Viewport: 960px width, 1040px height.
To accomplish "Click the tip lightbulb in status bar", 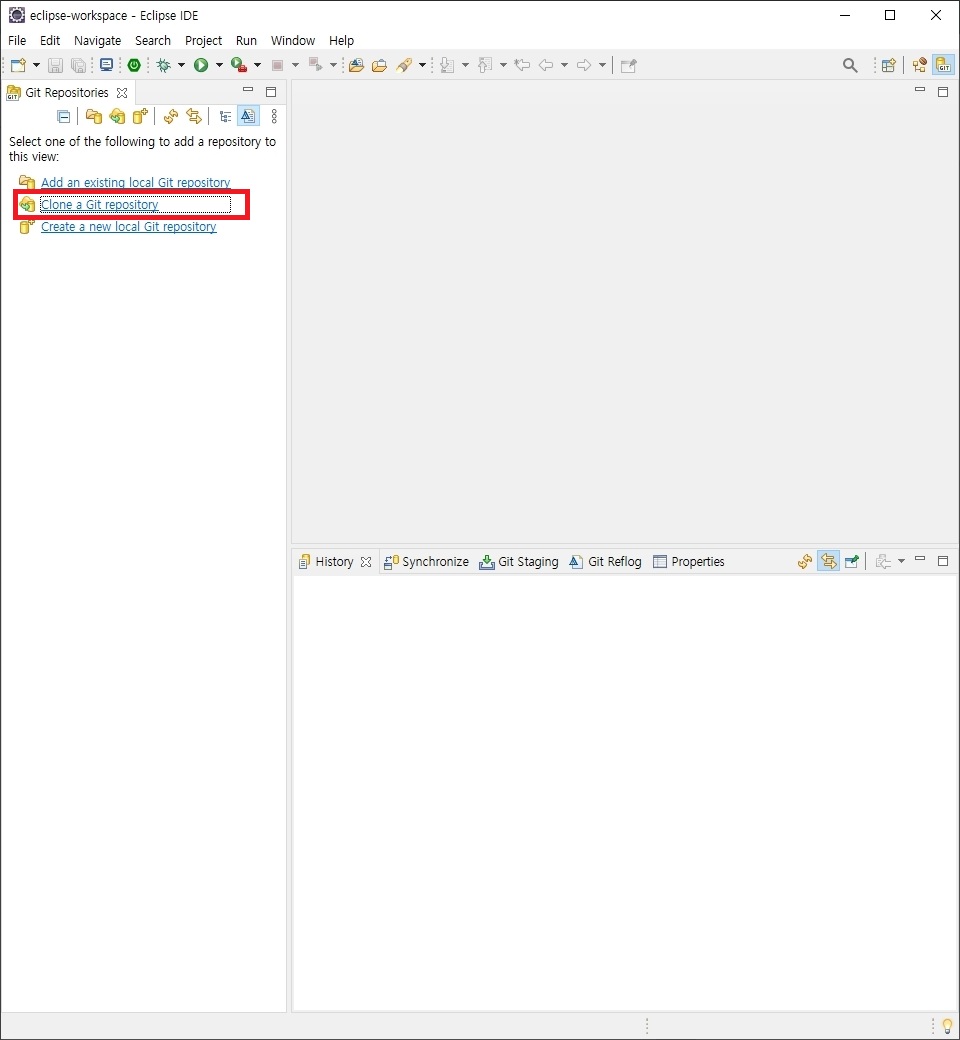I will tap(947, 1026).
